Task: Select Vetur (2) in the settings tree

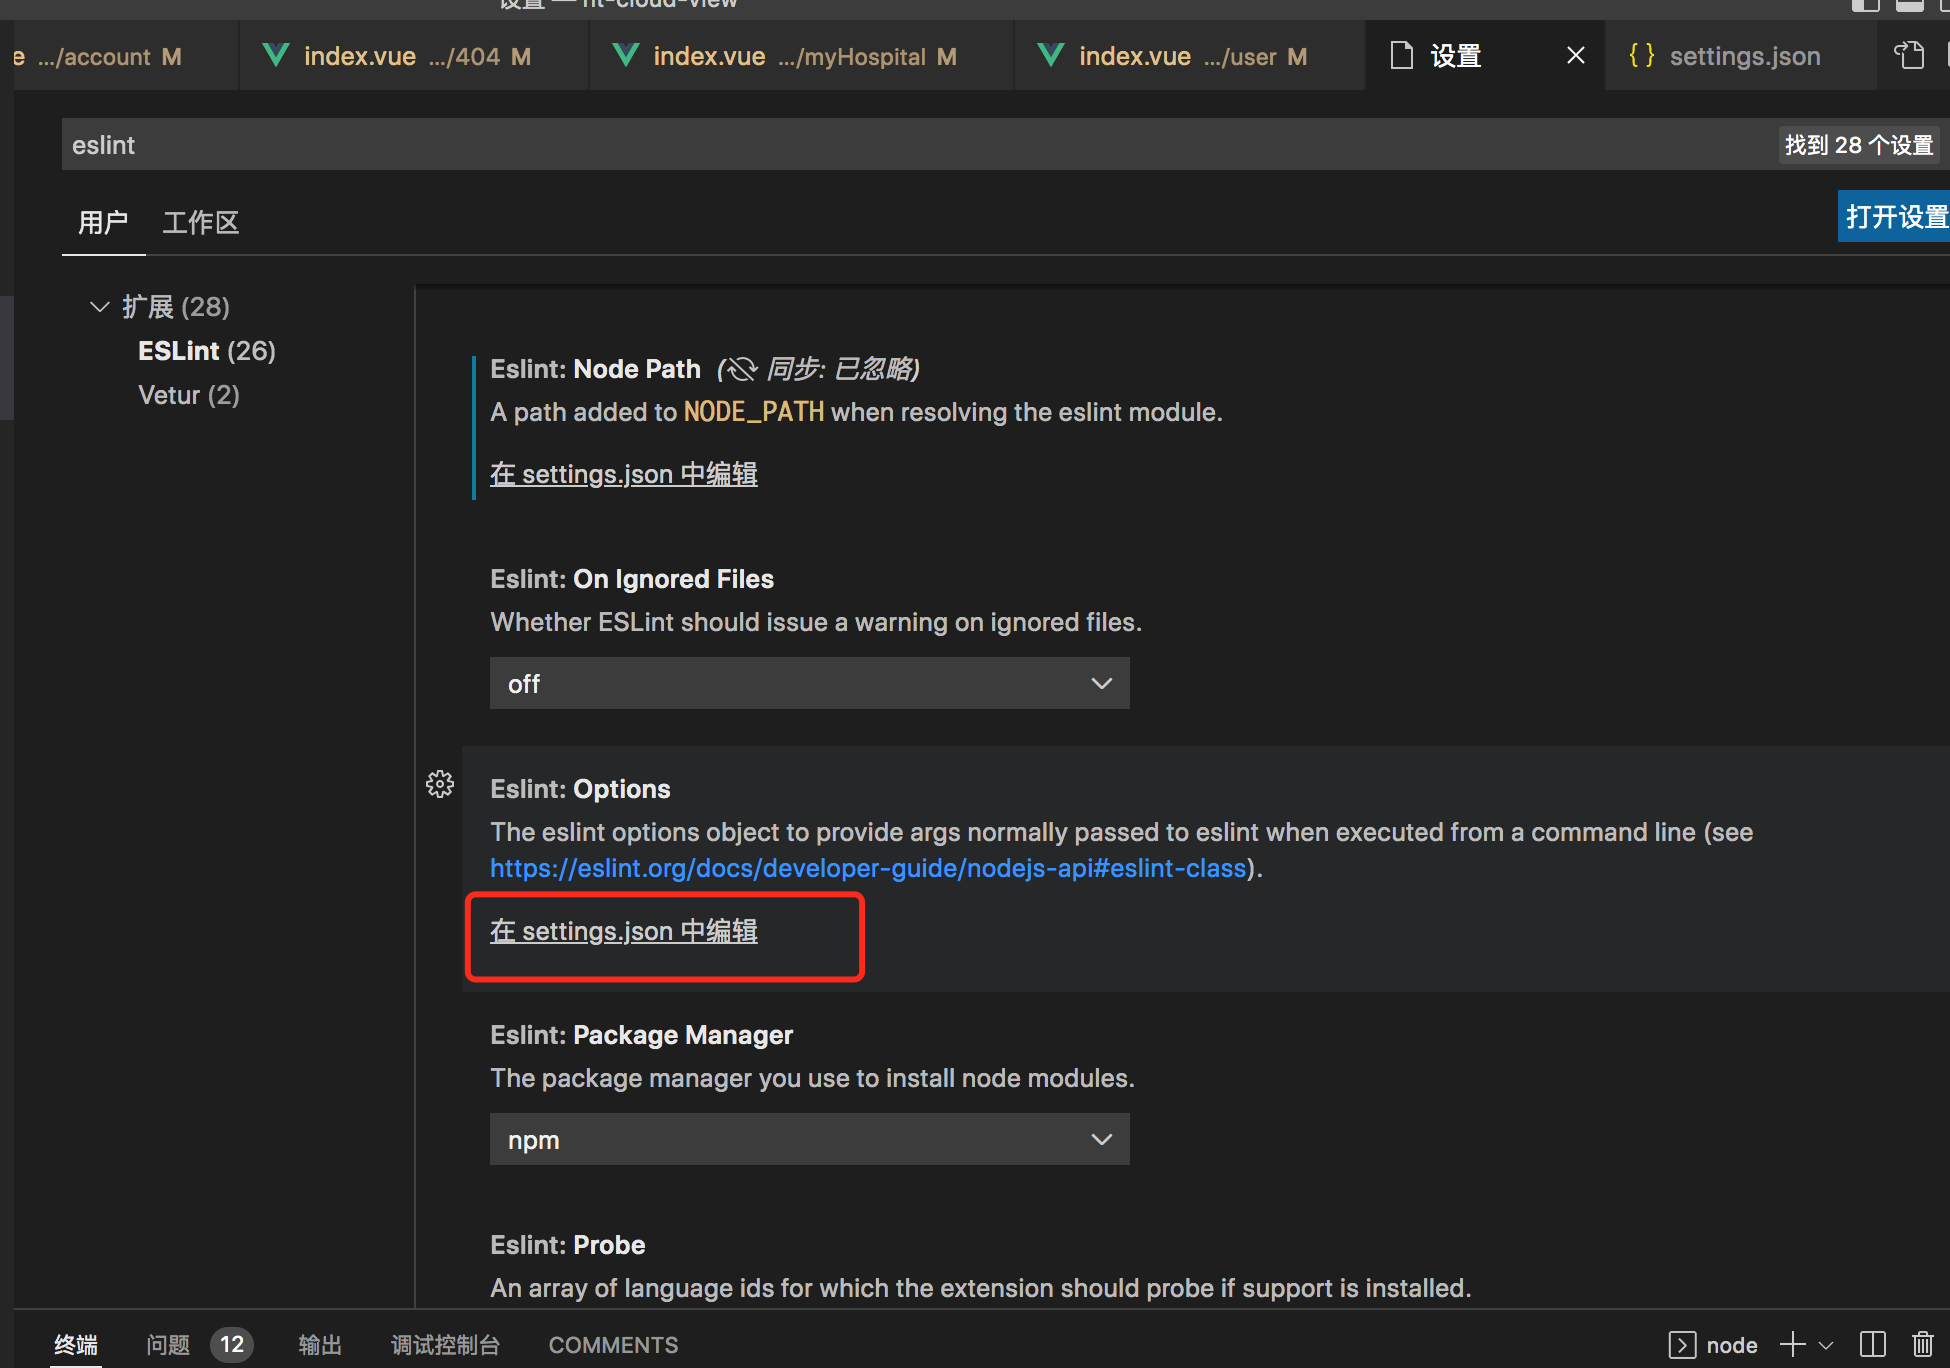Action: click(188, 394)
